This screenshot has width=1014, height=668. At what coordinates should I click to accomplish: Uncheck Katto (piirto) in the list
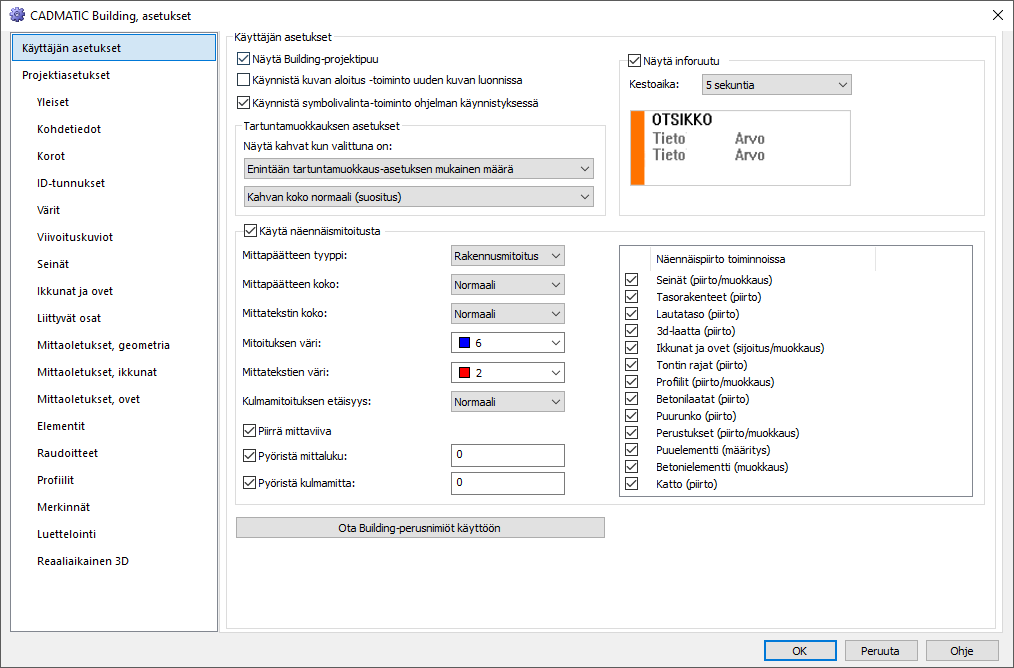click(x=631, y=484)
